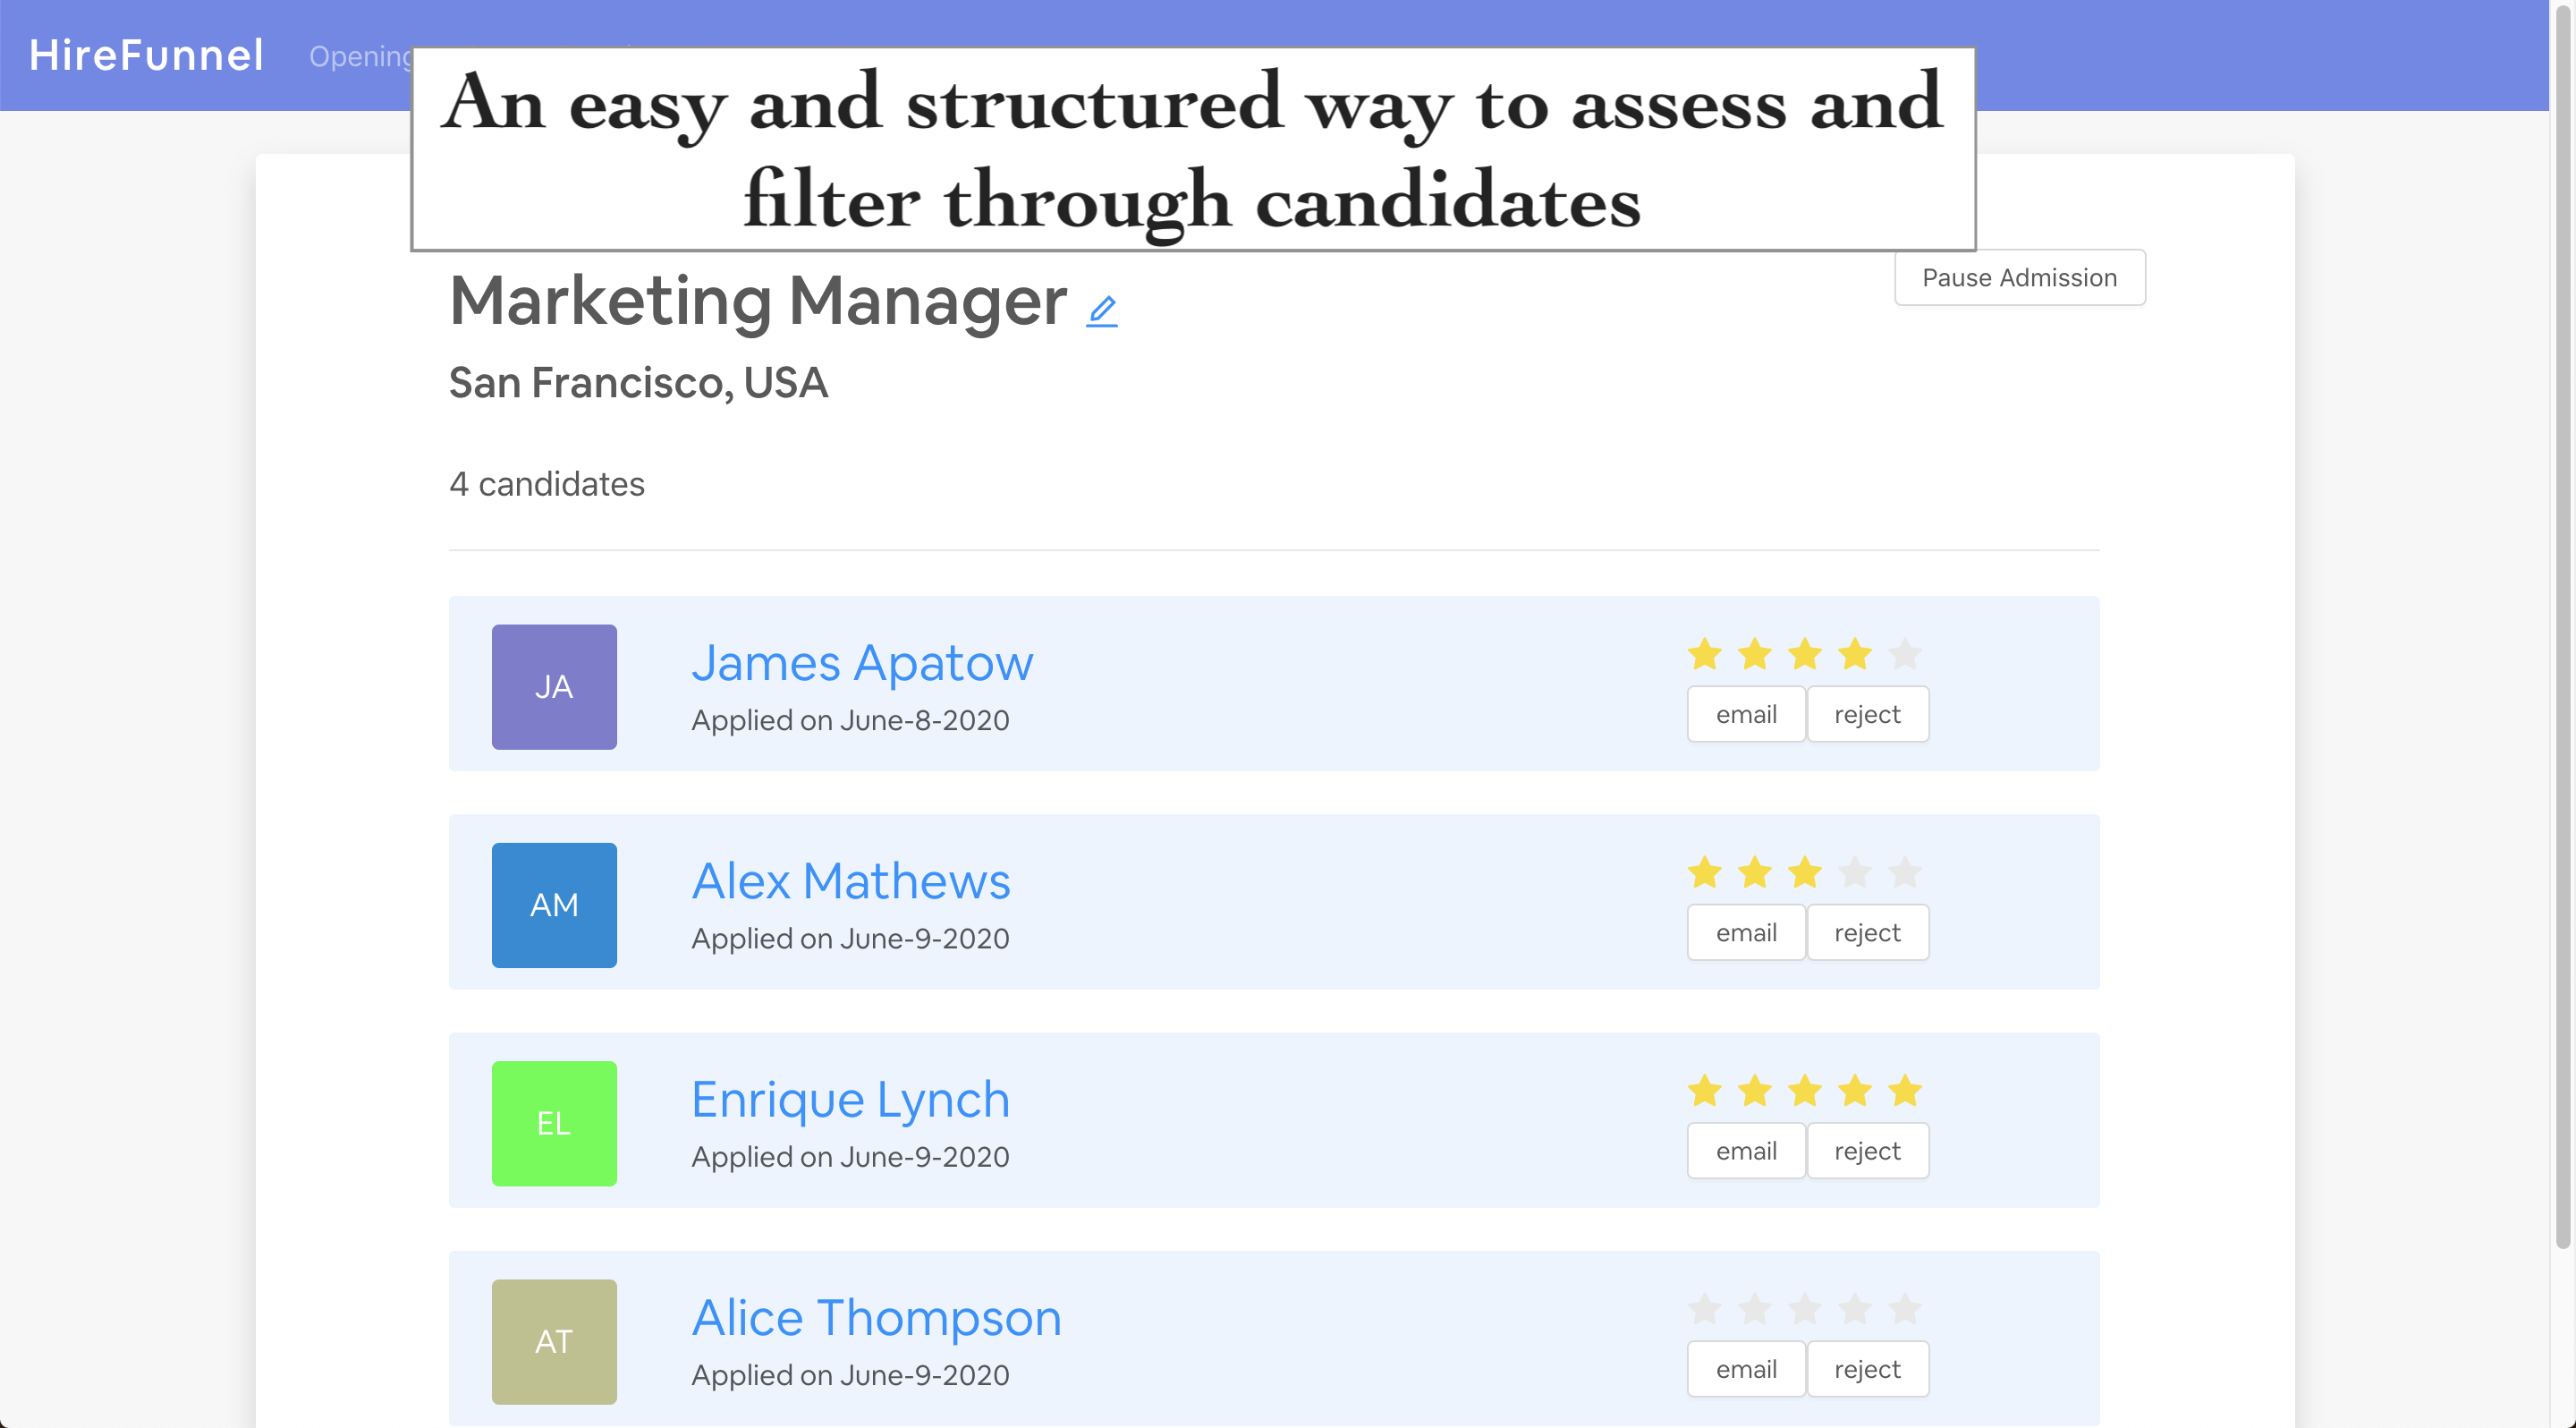The height and width of the screenshot is (1428, 2576).
Task: Click the green EL avatar tile
Action: pos(554,1123)
